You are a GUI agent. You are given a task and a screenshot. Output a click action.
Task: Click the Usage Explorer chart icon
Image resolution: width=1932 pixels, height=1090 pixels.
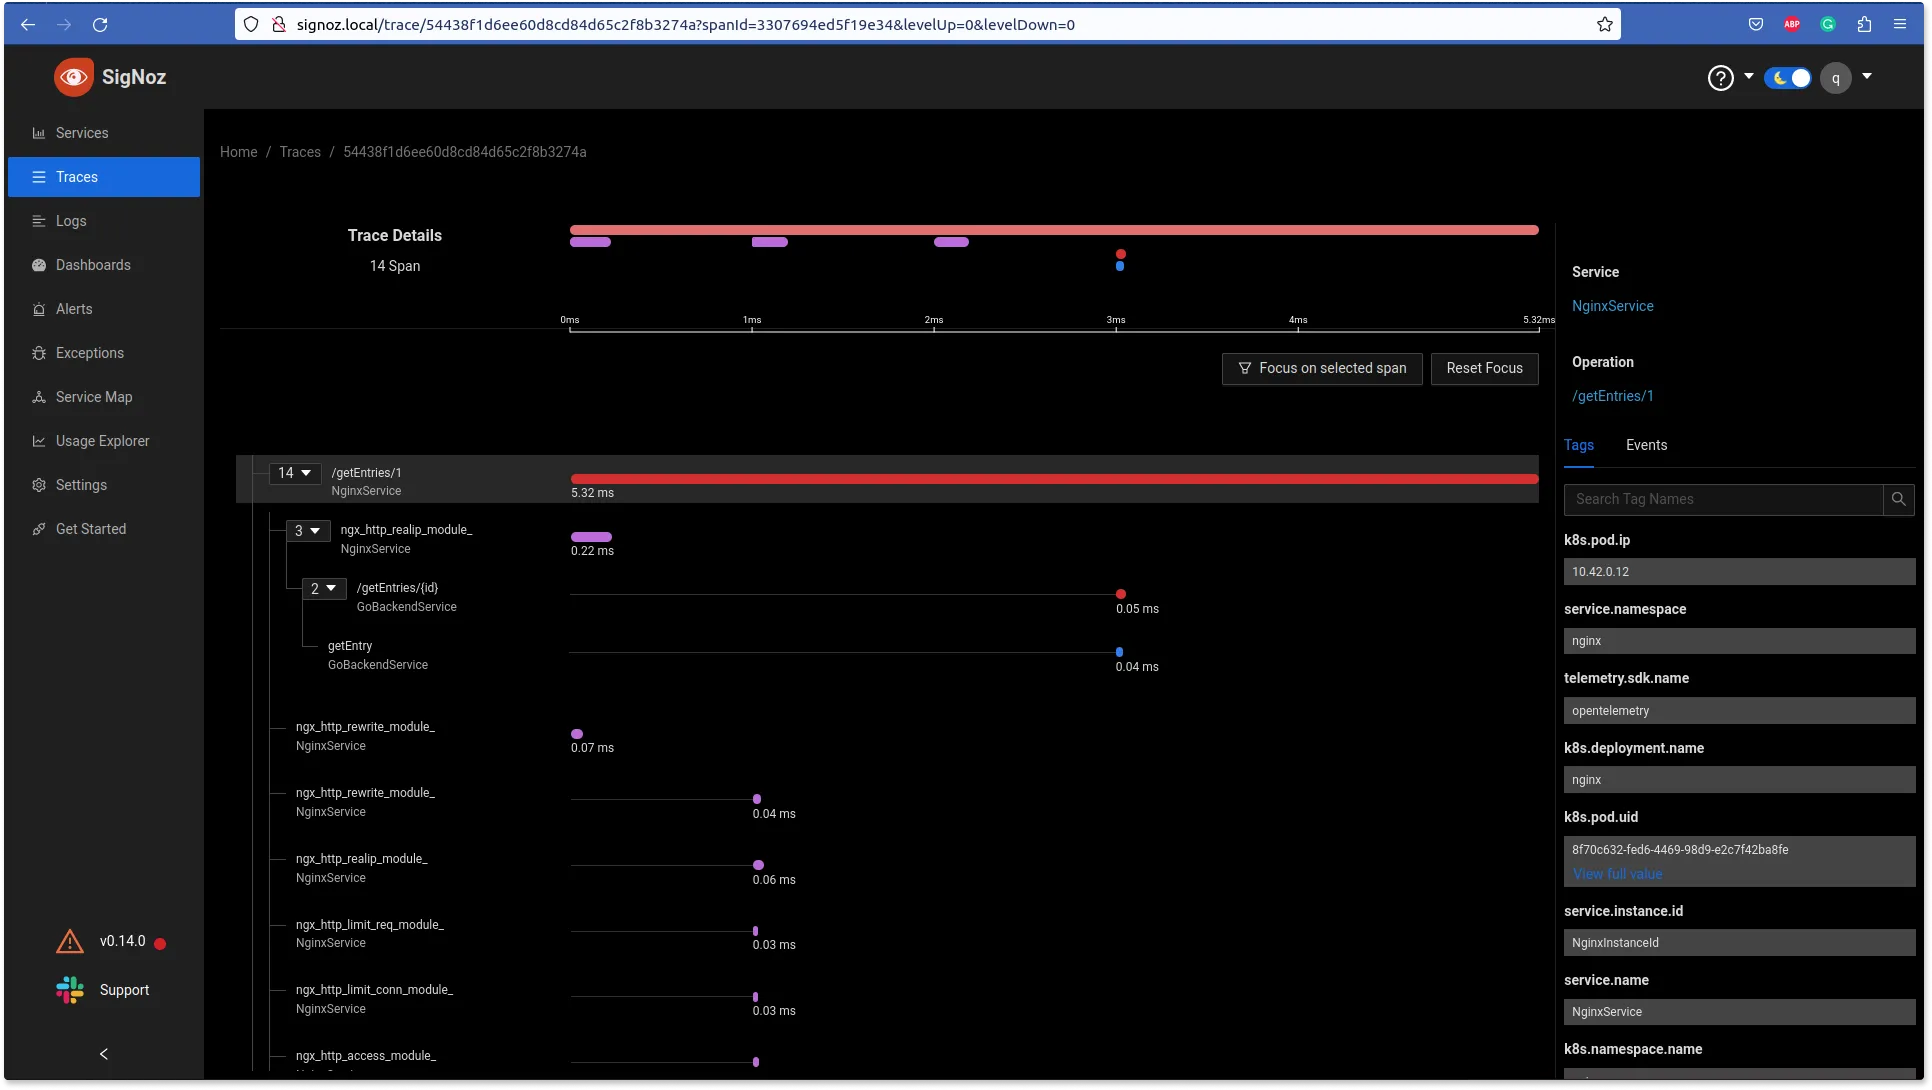click(39, 441)
